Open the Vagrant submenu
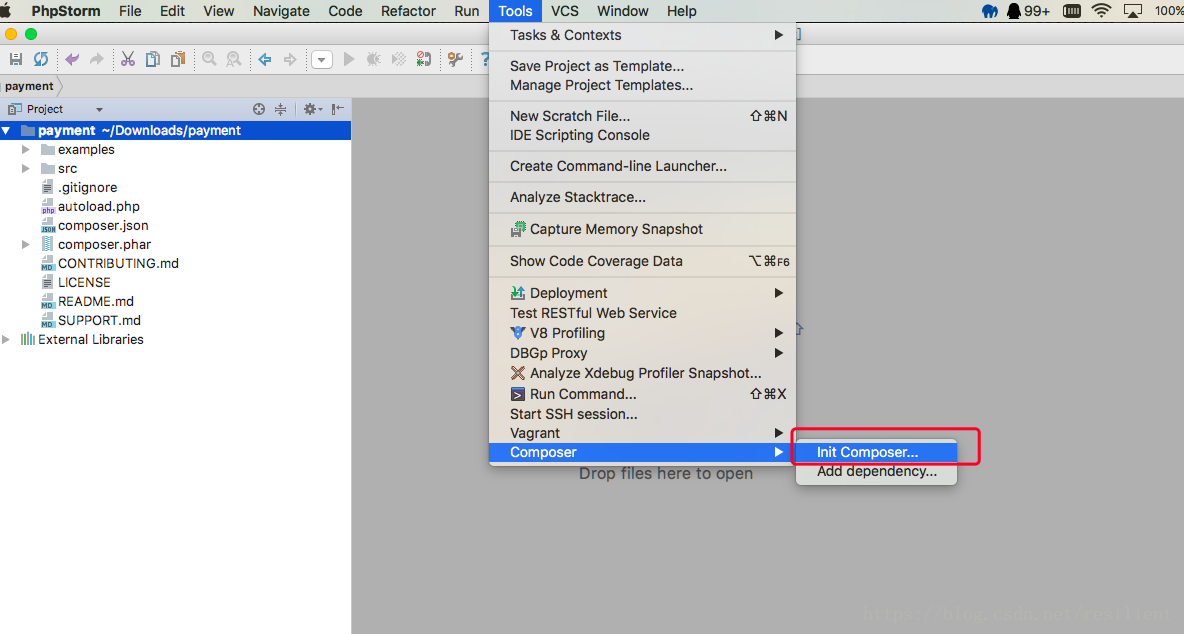Screen dimensions: 1184x634 pyautogui.click(x=643, y=433)
